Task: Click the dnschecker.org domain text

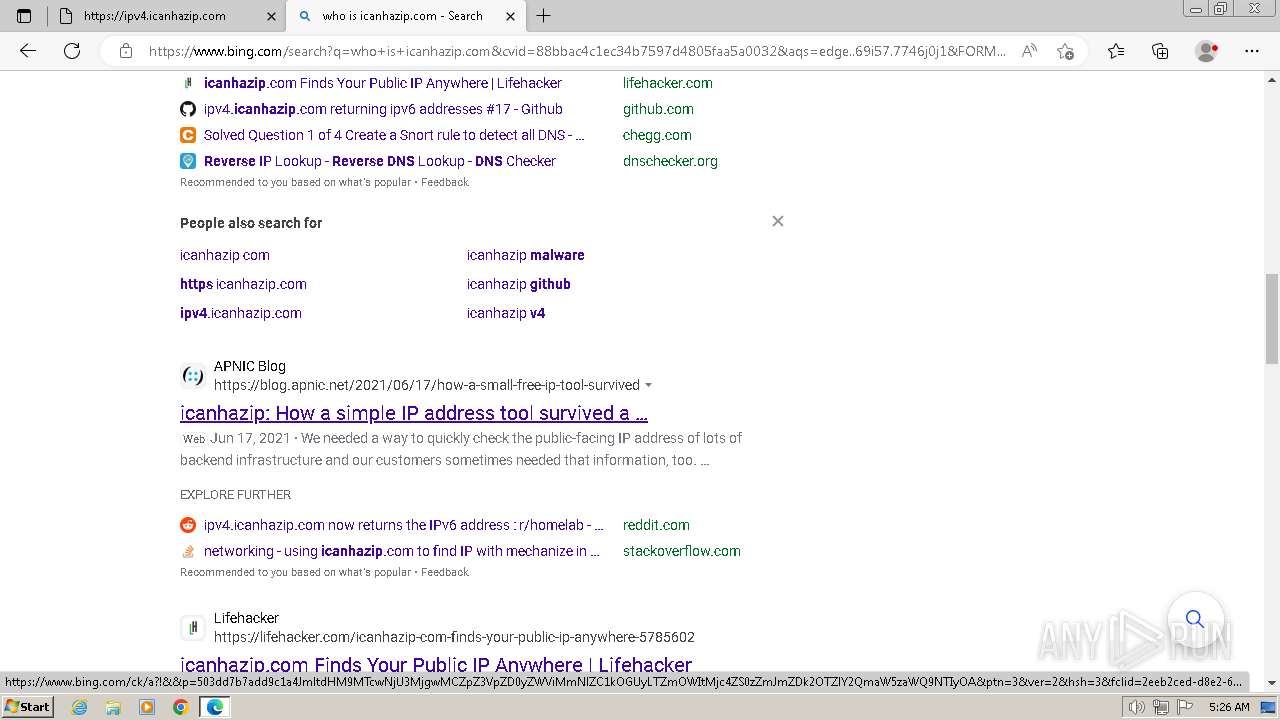Action: 670,161
